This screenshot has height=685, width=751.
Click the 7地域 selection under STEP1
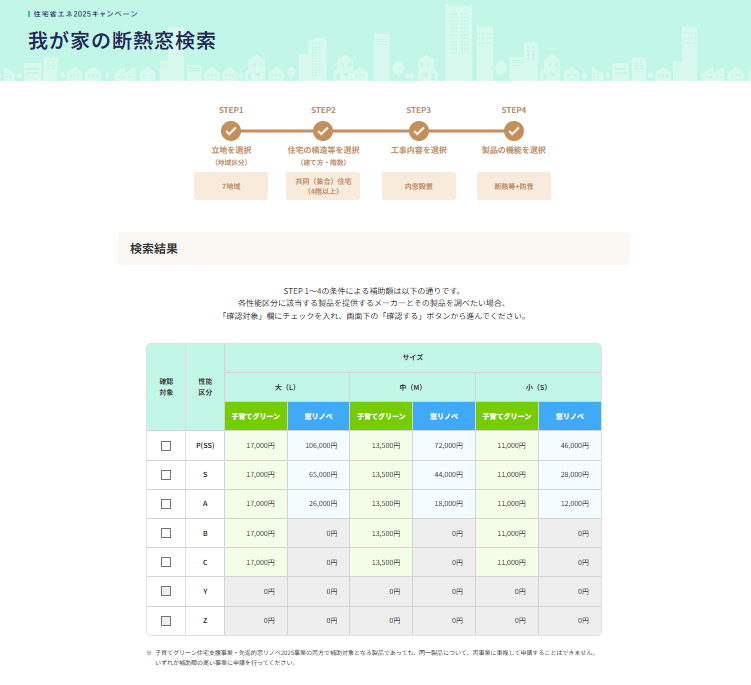tap(231, 186)
